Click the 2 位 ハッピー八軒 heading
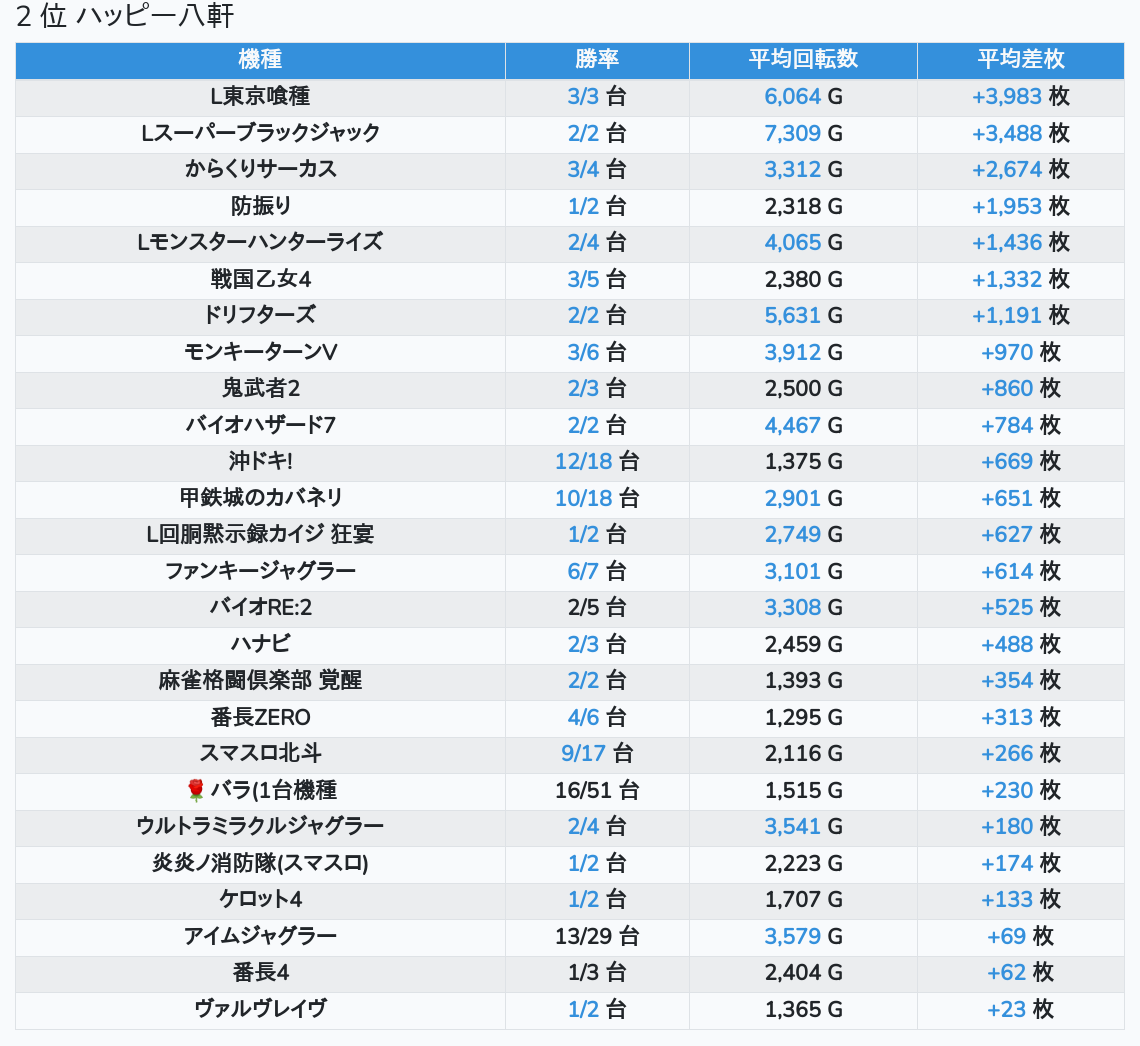The image size is (1140, 1046). pos(125,16)
